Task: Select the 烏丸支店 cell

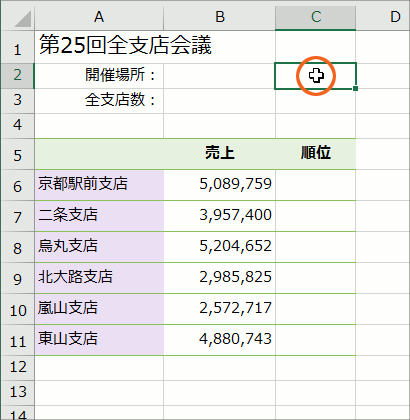Action: pyautogui.click(x=99, y=247)
